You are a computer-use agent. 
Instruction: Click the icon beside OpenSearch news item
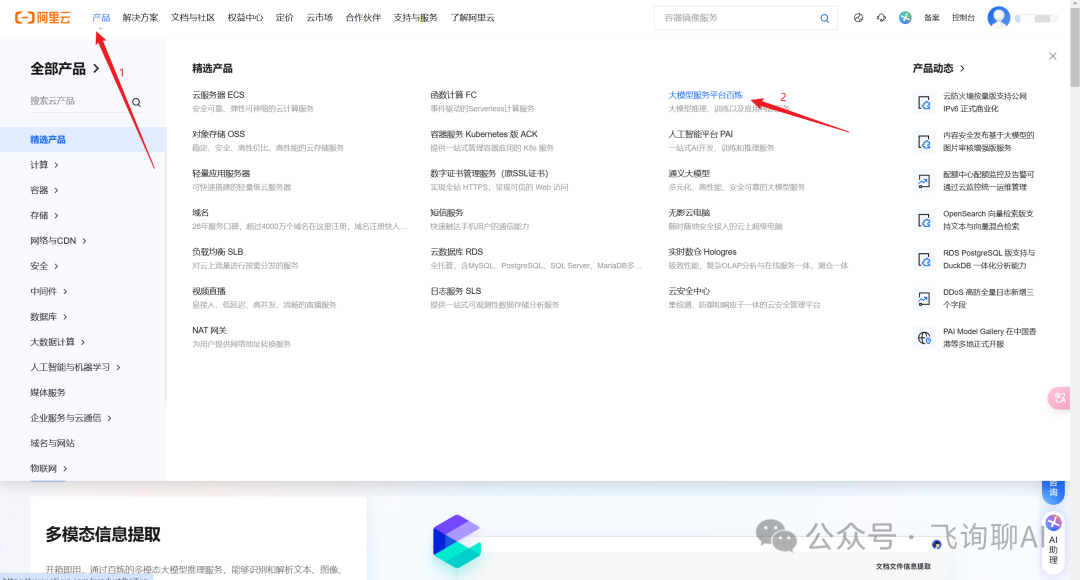924,220
